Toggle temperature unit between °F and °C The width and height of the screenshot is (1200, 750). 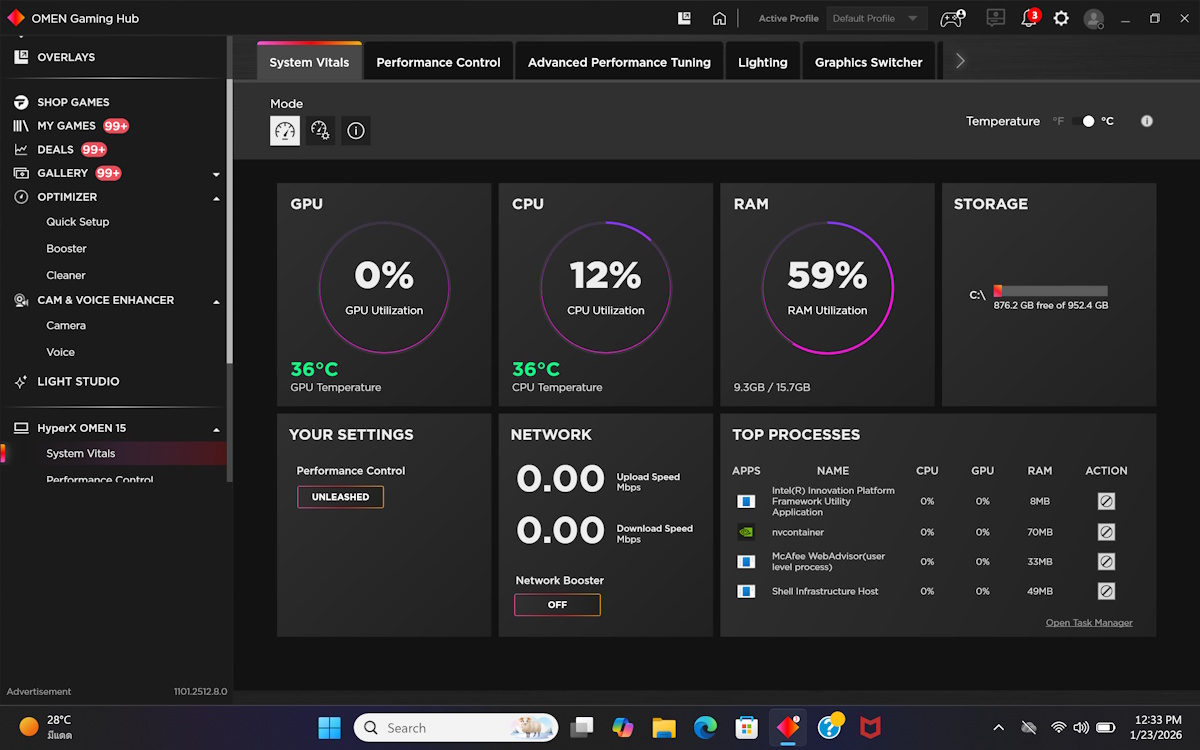[1083, 121]
